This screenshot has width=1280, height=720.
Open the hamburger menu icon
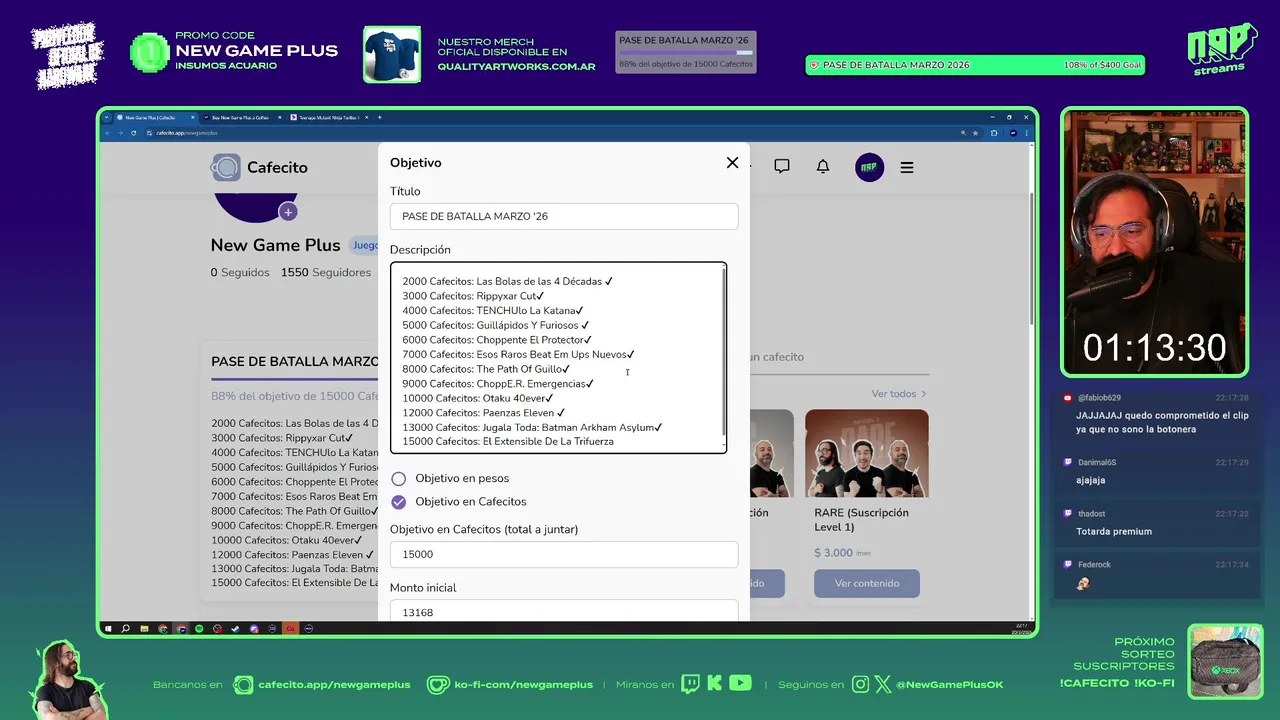click(907, 168)
